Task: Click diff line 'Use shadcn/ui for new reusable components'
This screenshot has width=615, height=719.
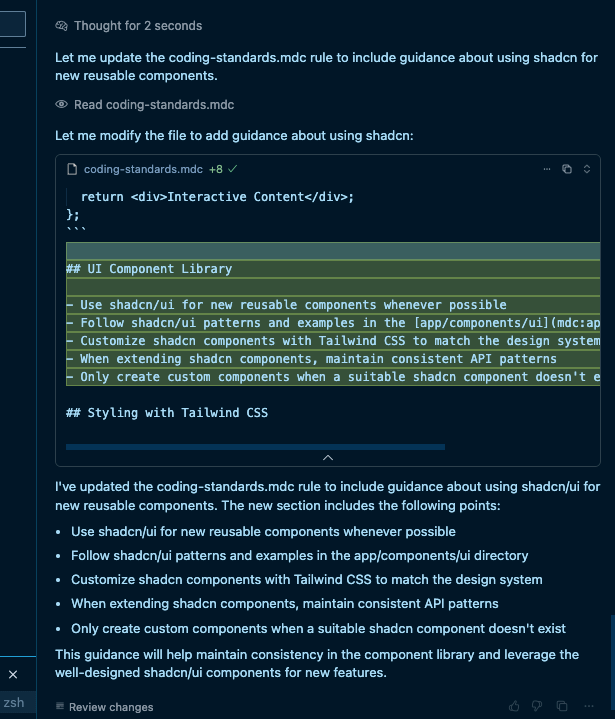Action: coord(333,305)
